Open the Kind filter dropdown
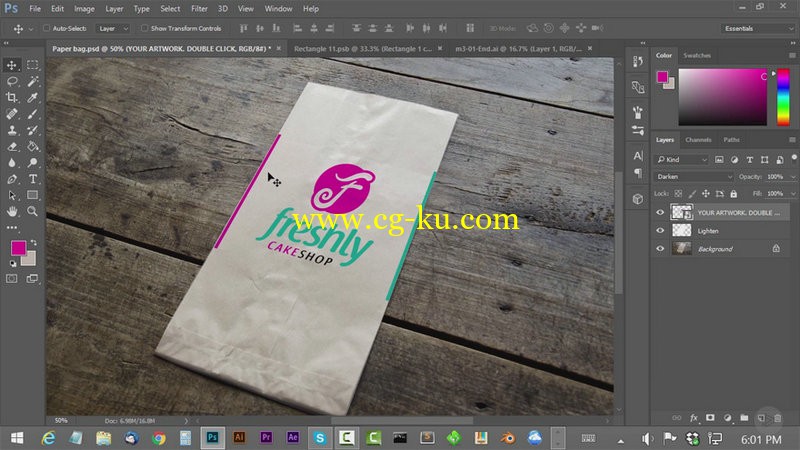Viewport: 800px width, 450px height. [682, 160]
